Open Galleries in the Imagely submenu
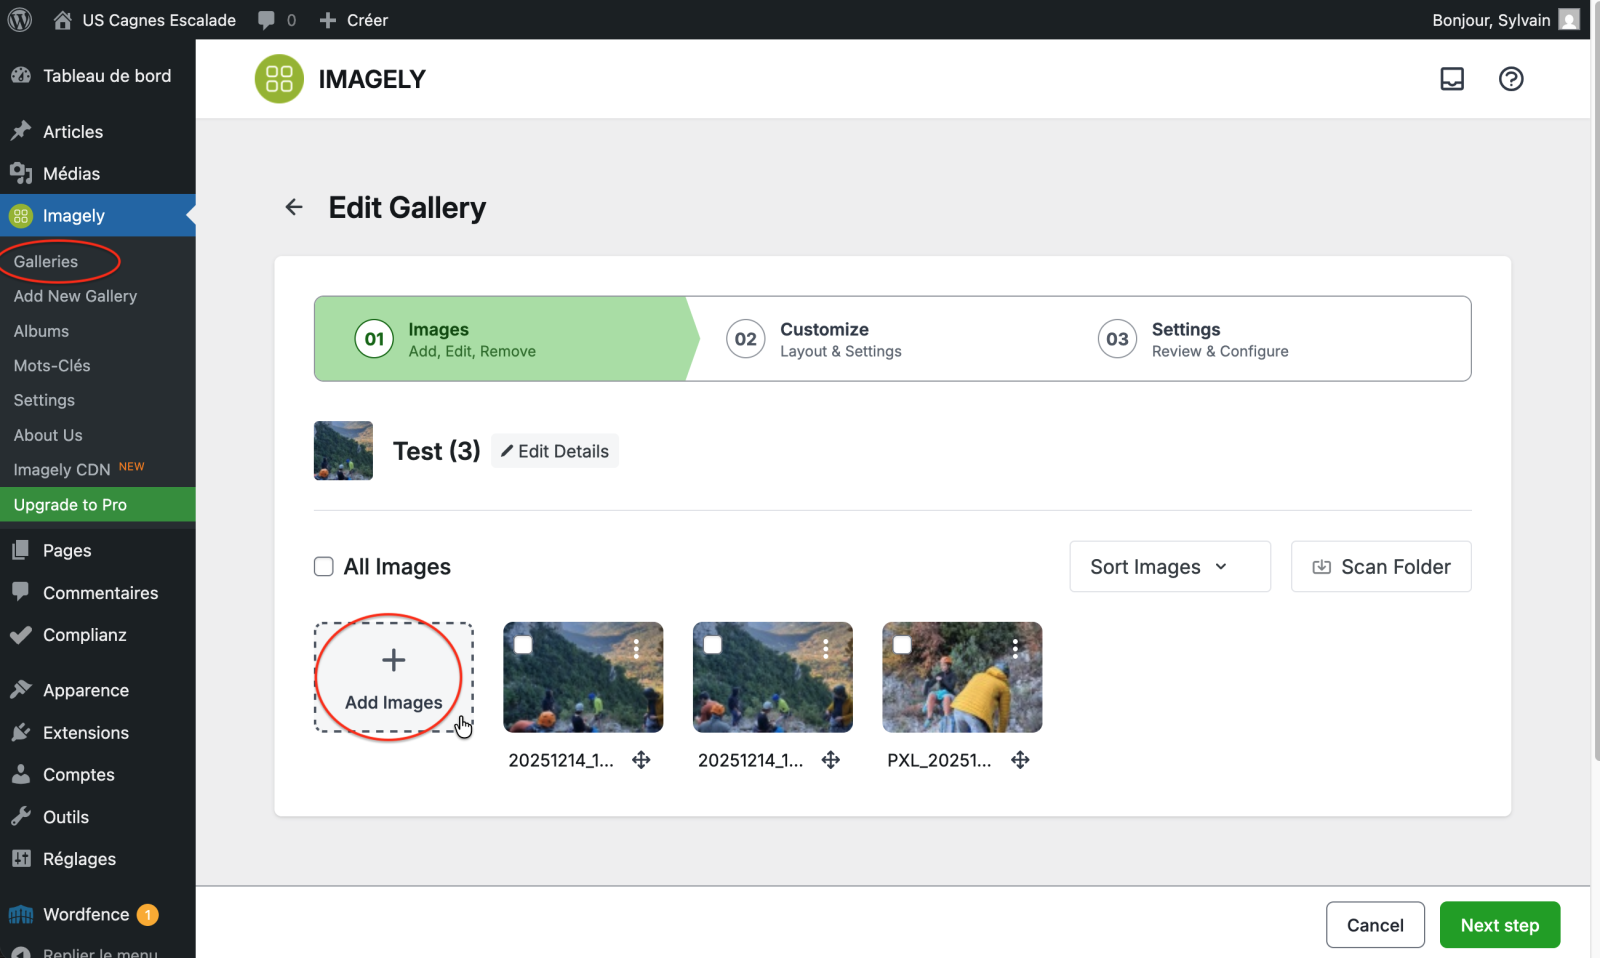Screen dimensions: 1600x958 [46, 261]
